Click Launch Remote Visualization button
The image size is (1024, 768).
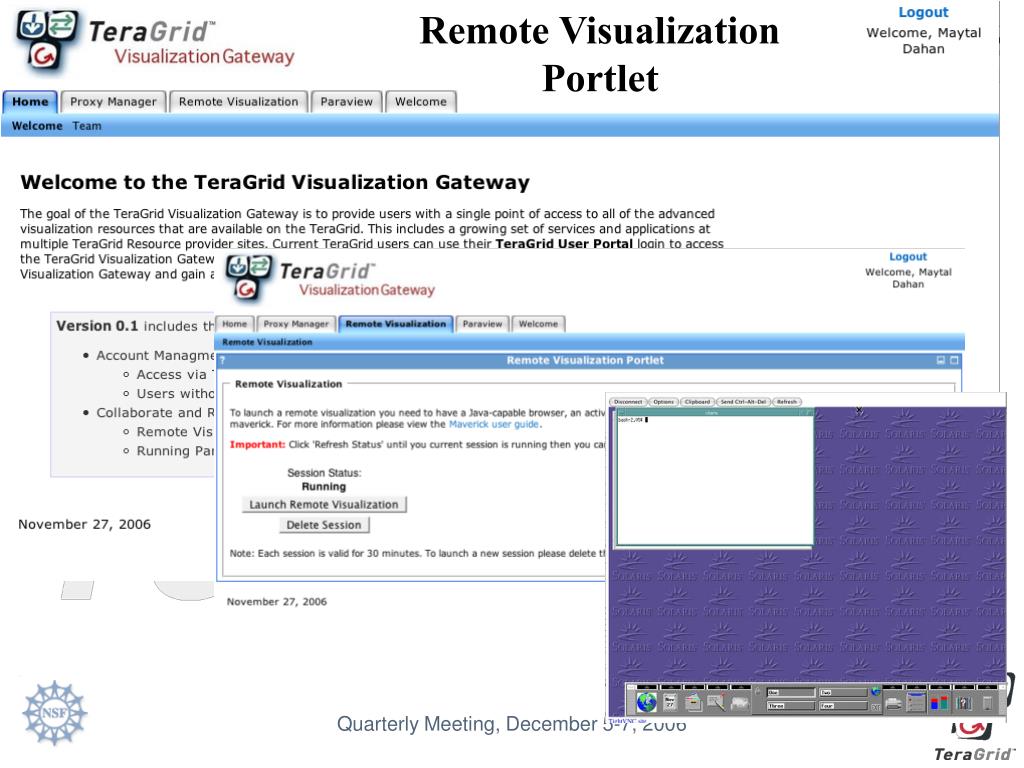coord(324,504)
